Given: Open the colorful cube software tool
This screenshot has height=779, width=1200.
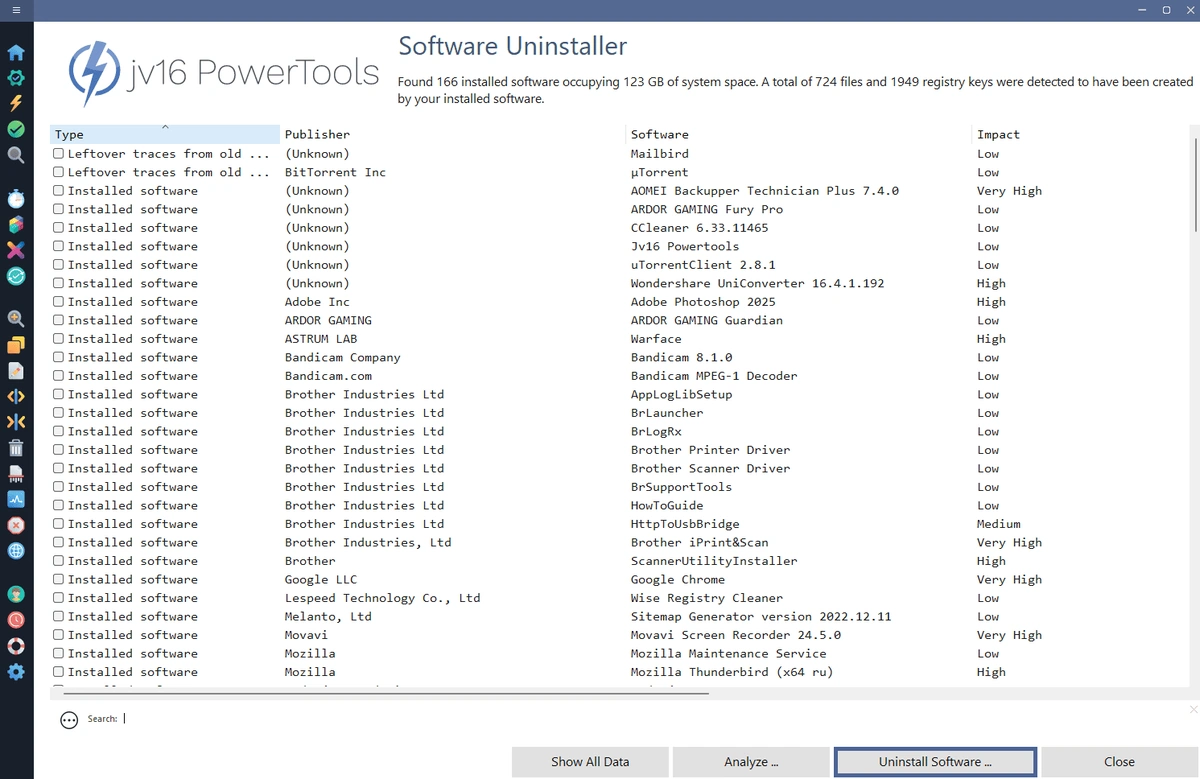Looking at the screenshot, I should 16,223.
